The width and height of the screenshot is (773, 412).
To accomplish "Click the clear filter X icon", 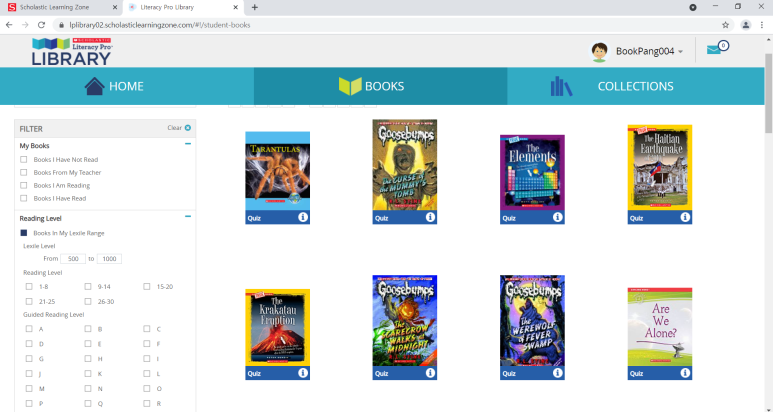I will pyautogui.click(x=188, y=128).
